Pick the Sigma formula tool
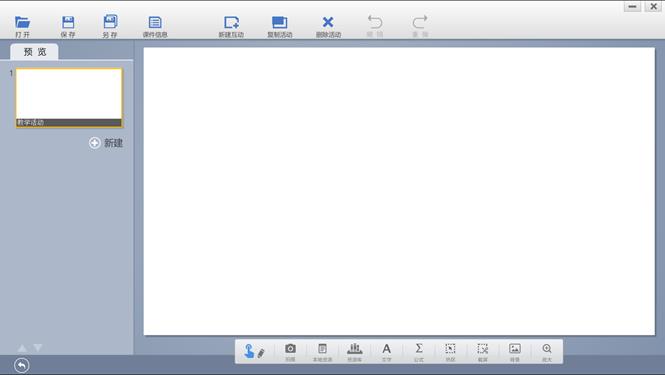The width and height of the screenshot is (665, 375). (419, 352)
